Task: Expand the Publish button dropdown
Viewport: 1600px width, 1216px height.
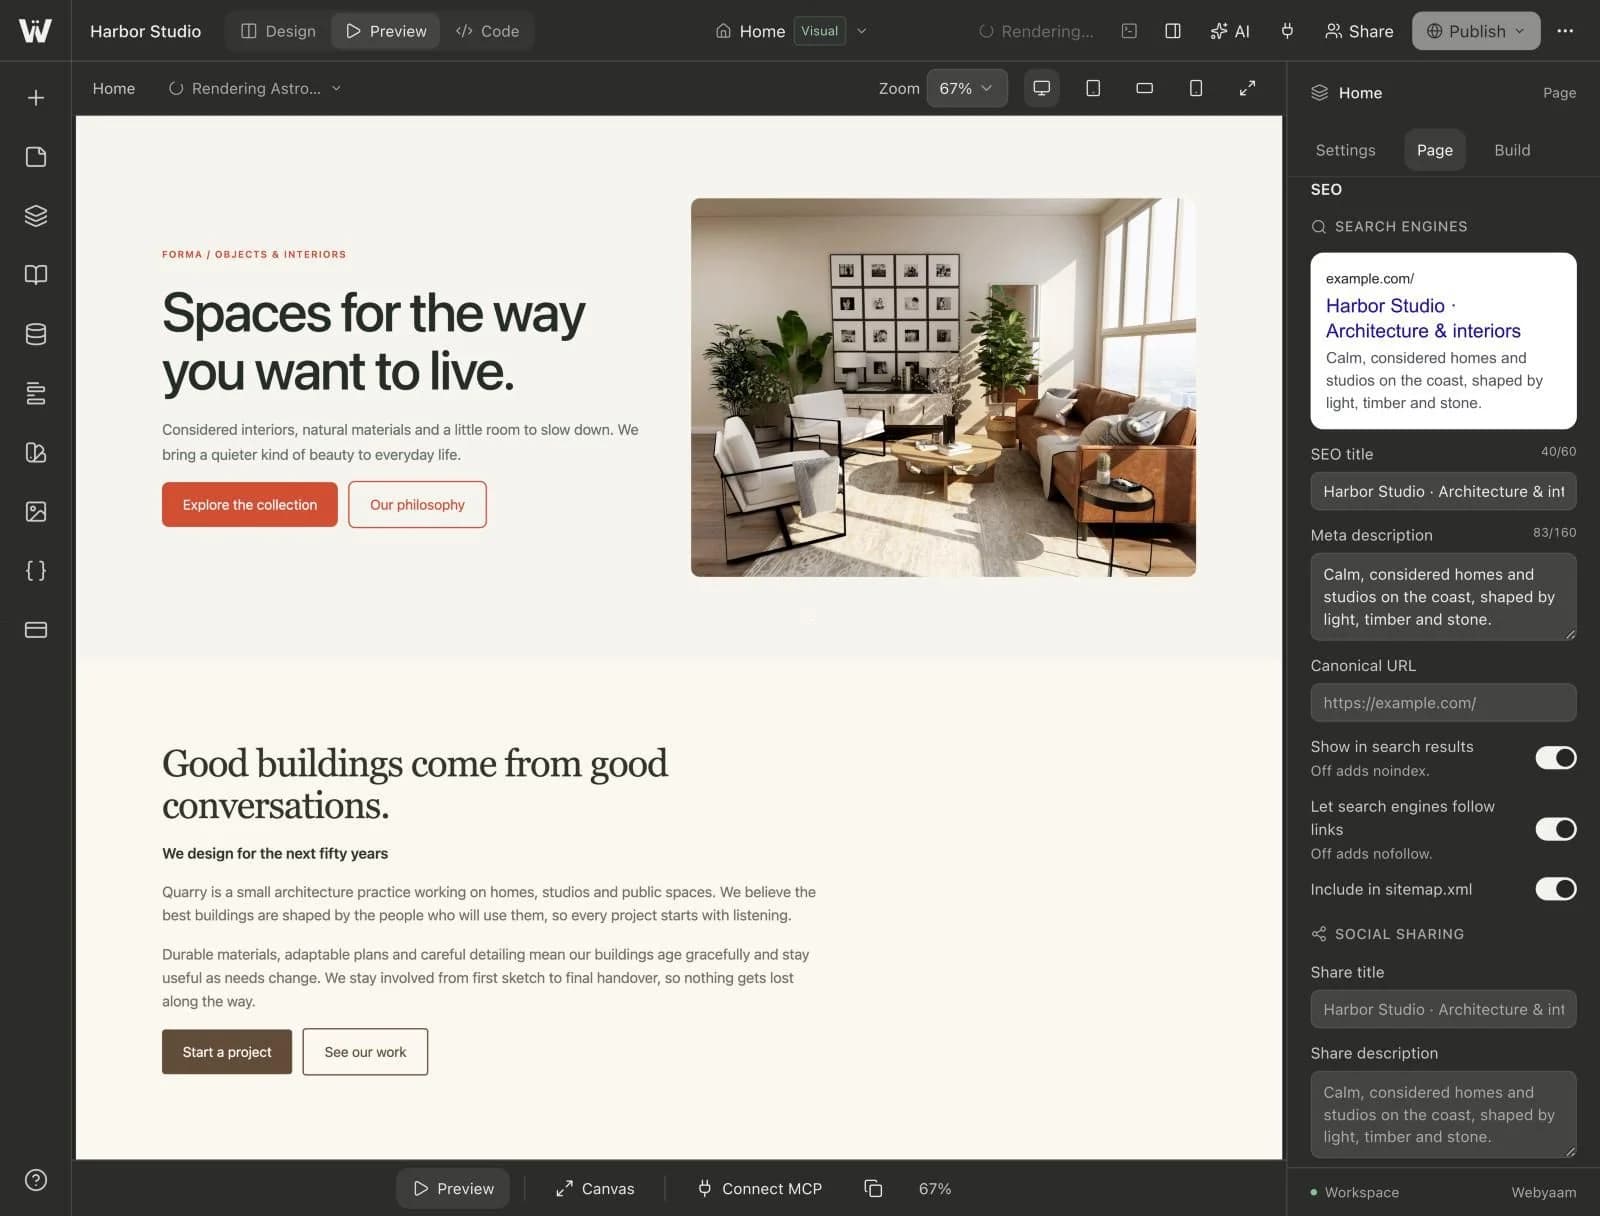Action: 1476,31
